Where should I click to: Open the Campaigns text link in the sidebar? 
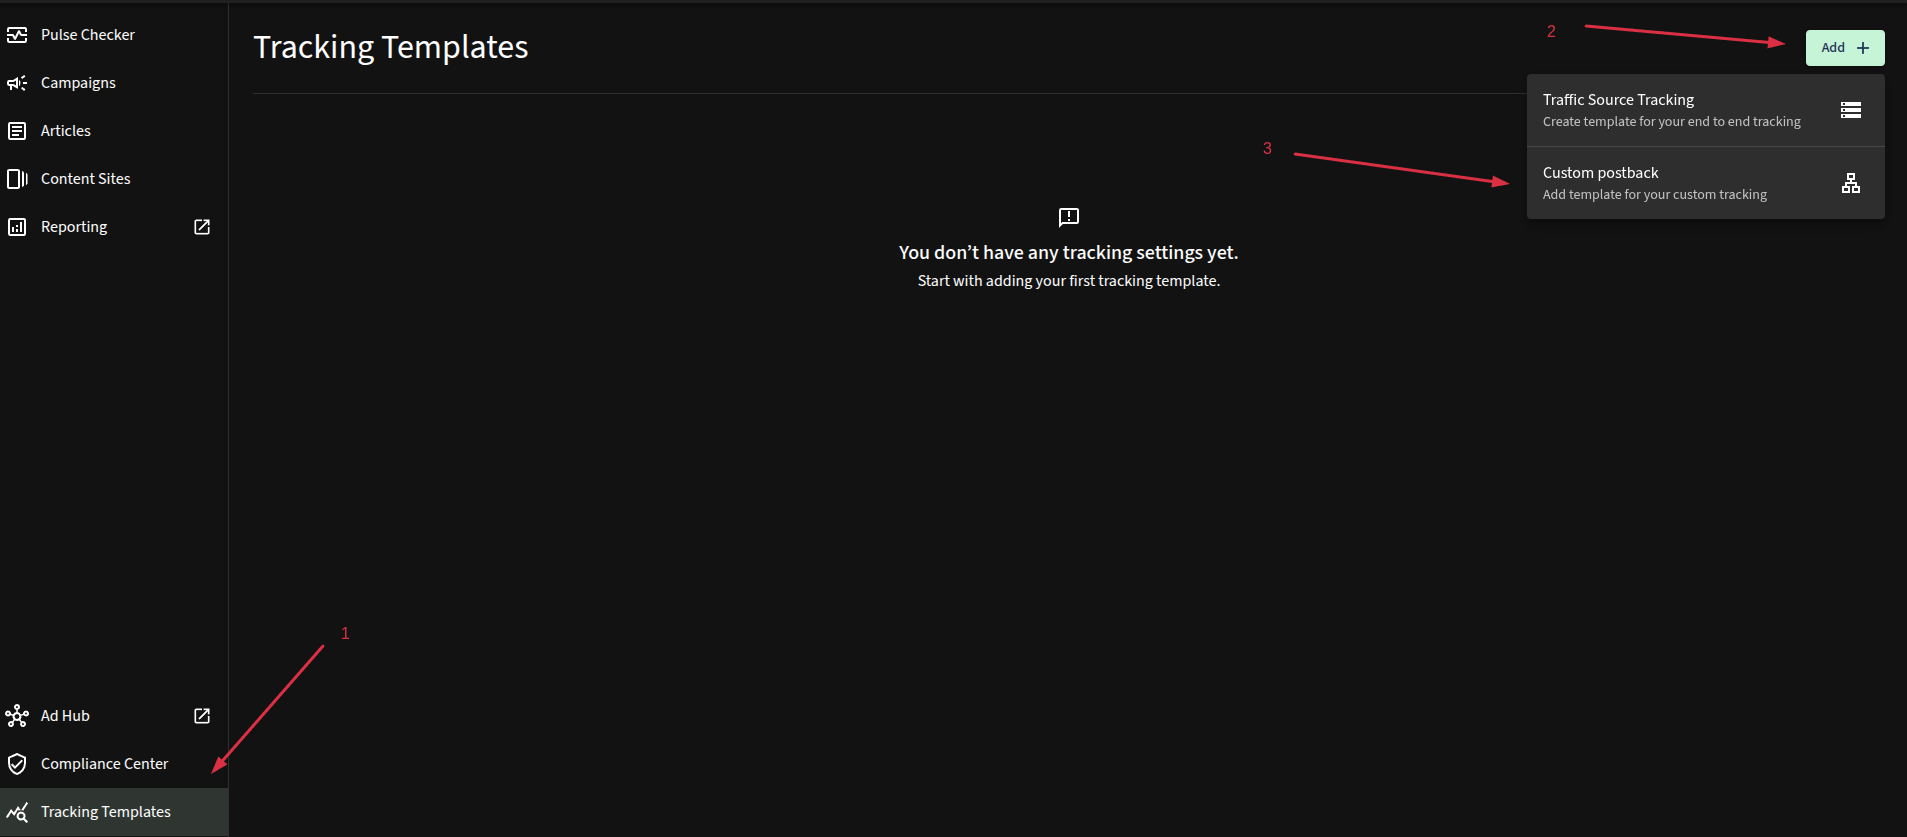(78, 83)
